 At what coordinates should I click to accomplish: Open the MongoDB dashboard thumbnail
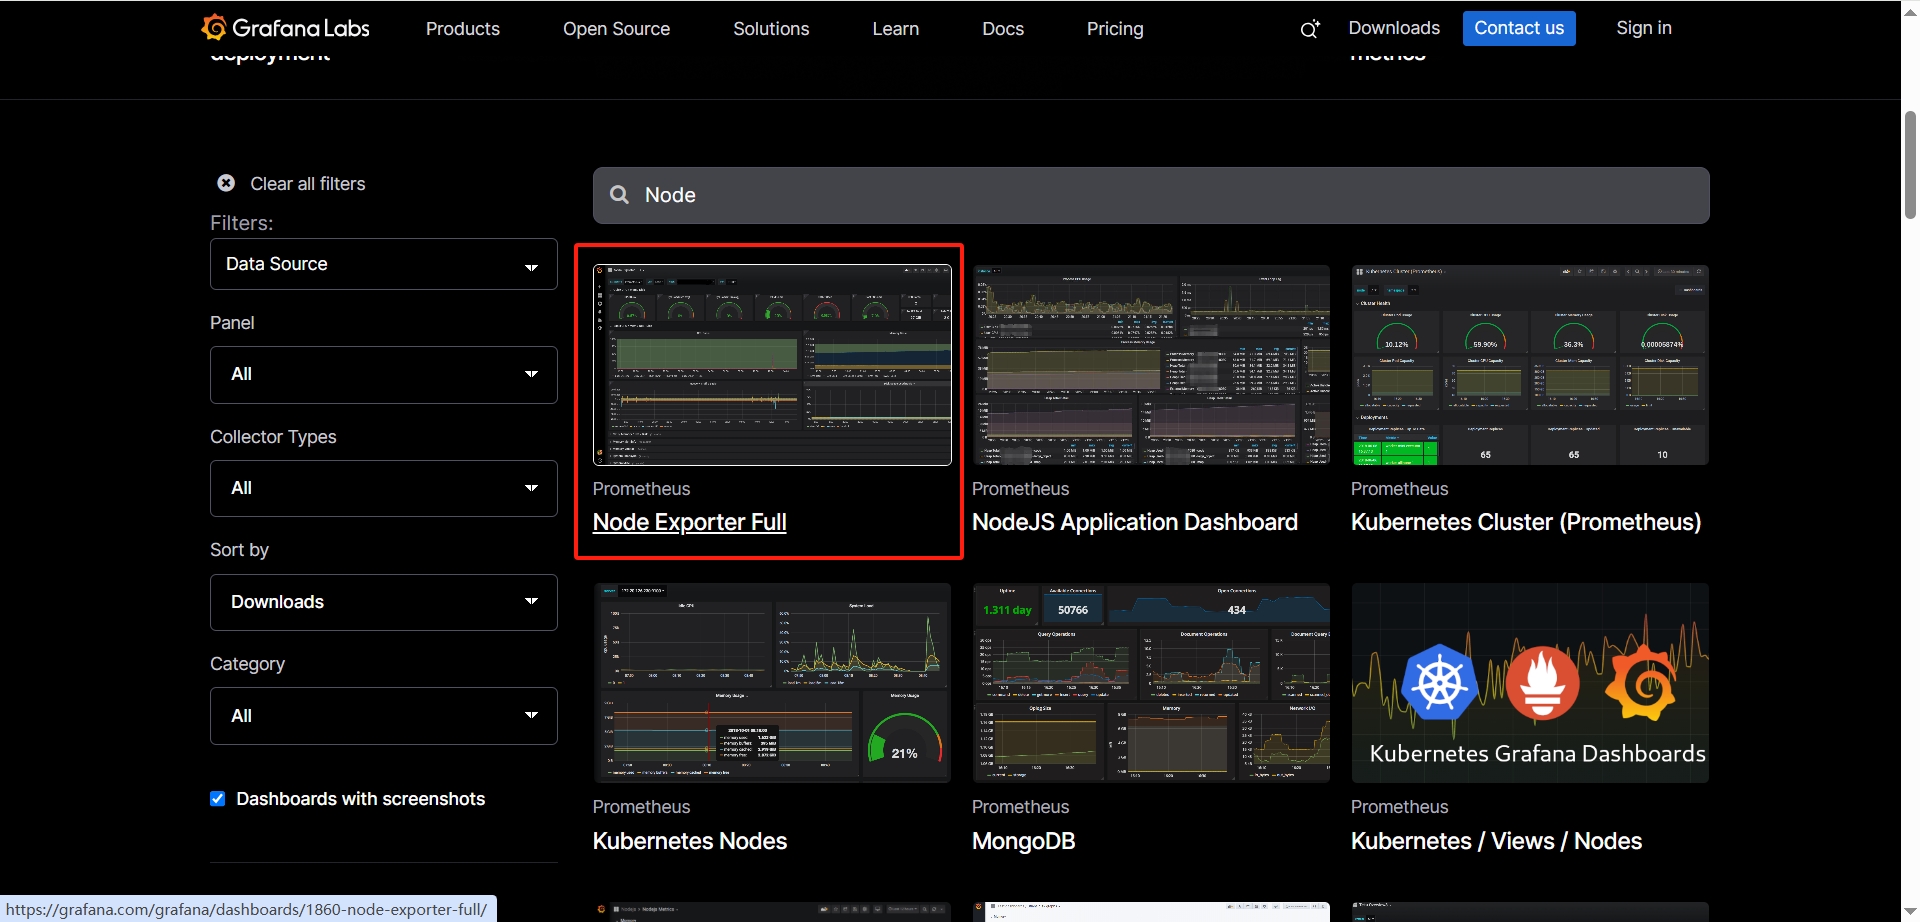click(x=1150, y=683)
